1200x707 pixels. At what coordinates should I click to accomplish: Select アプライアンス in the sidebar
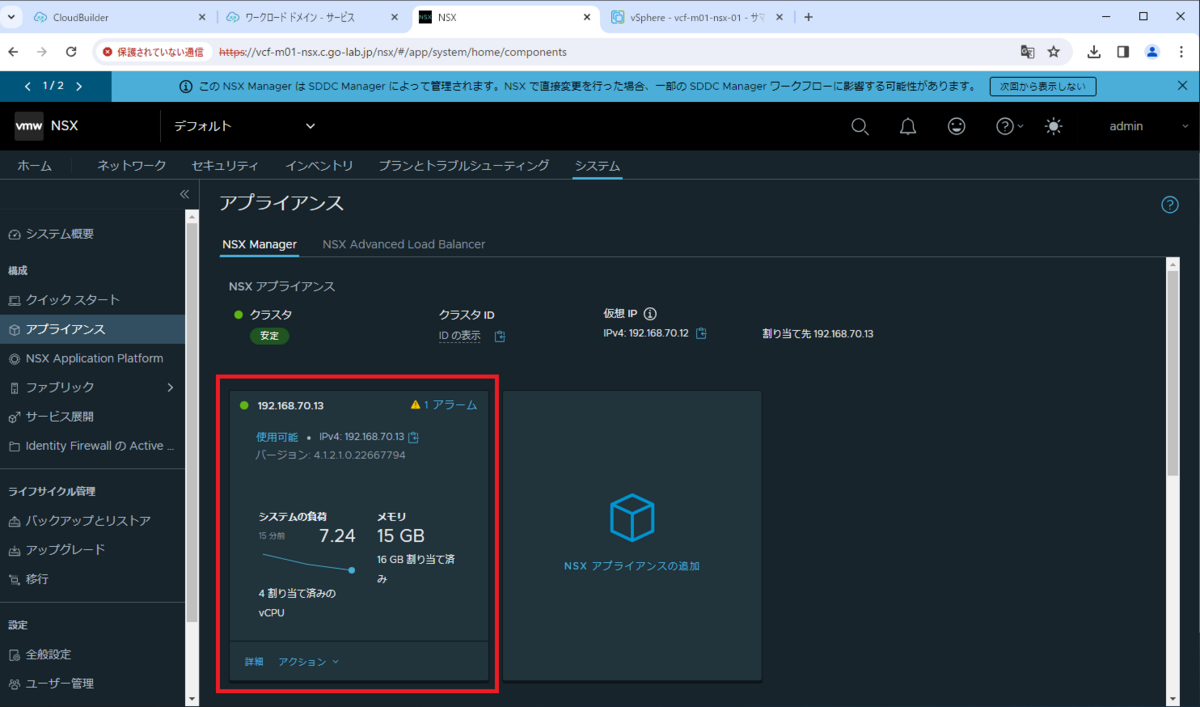point(93,329)
